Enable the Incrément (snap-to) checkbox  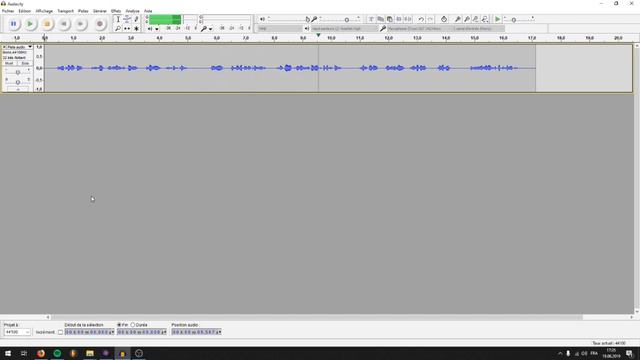60,332
